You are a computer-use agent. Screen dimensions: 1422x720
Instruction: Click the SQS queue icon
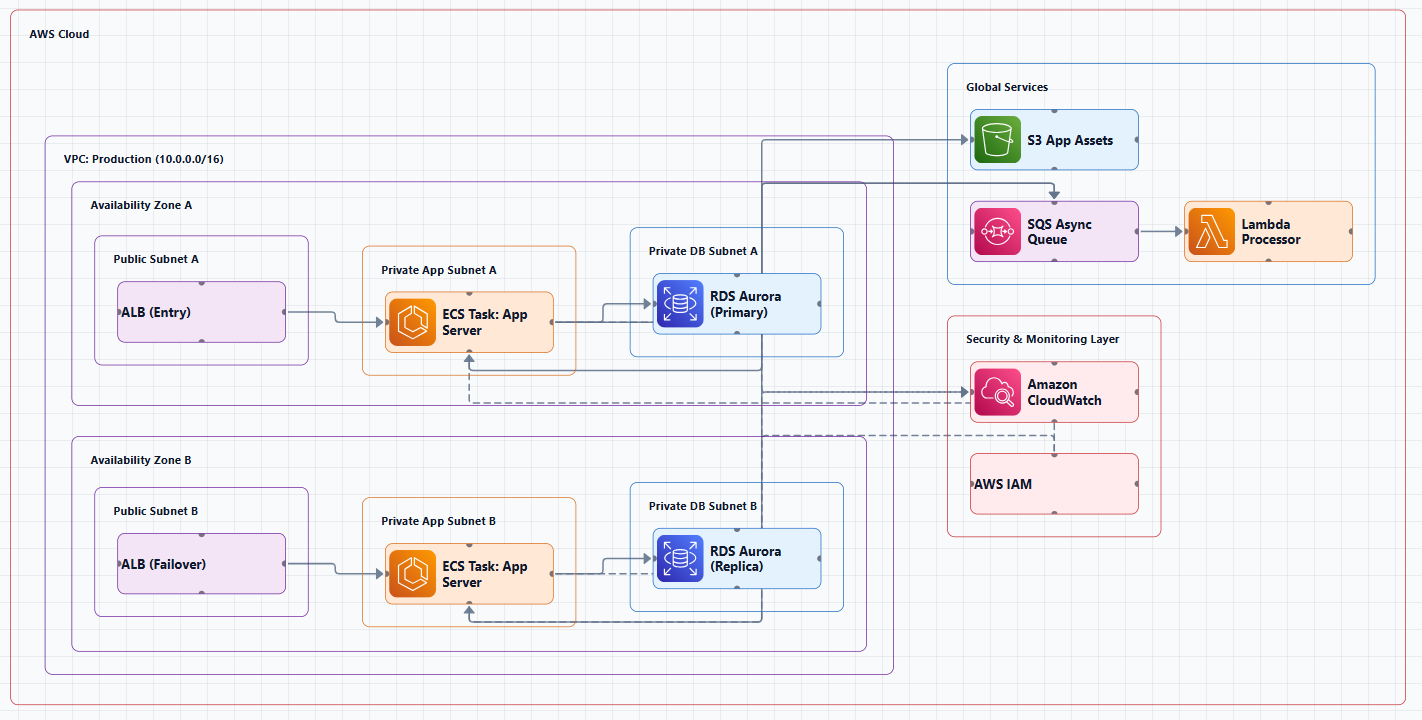(998, 232)
